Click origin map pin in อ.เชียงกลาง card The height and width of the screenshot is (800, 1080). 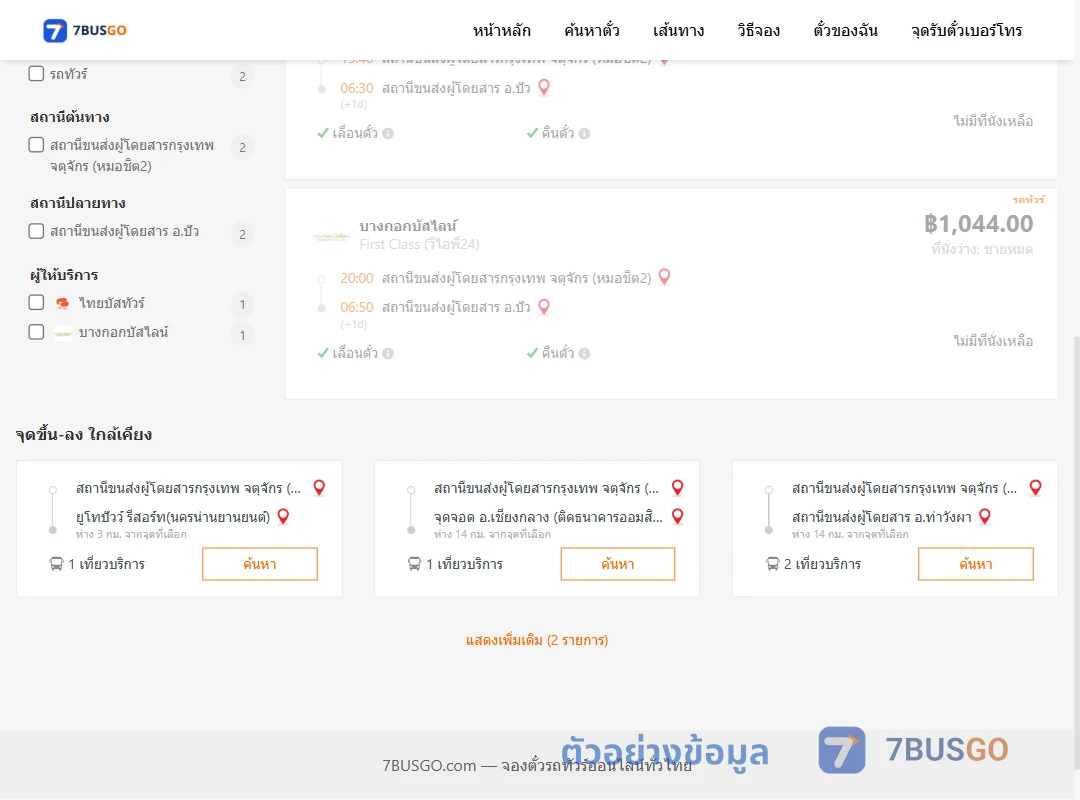678,488
